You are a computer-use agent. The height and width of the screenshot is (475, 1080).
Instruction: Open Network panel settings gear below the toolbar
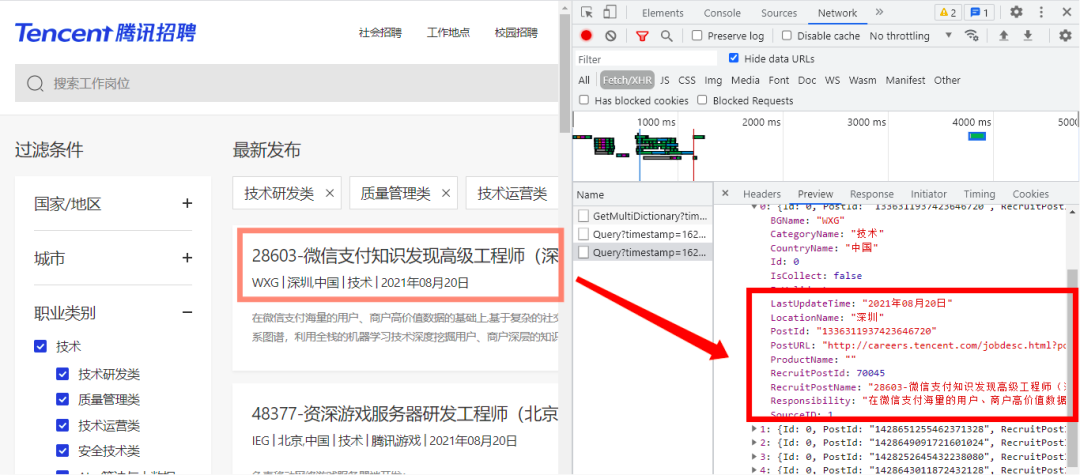[1066, 36]
